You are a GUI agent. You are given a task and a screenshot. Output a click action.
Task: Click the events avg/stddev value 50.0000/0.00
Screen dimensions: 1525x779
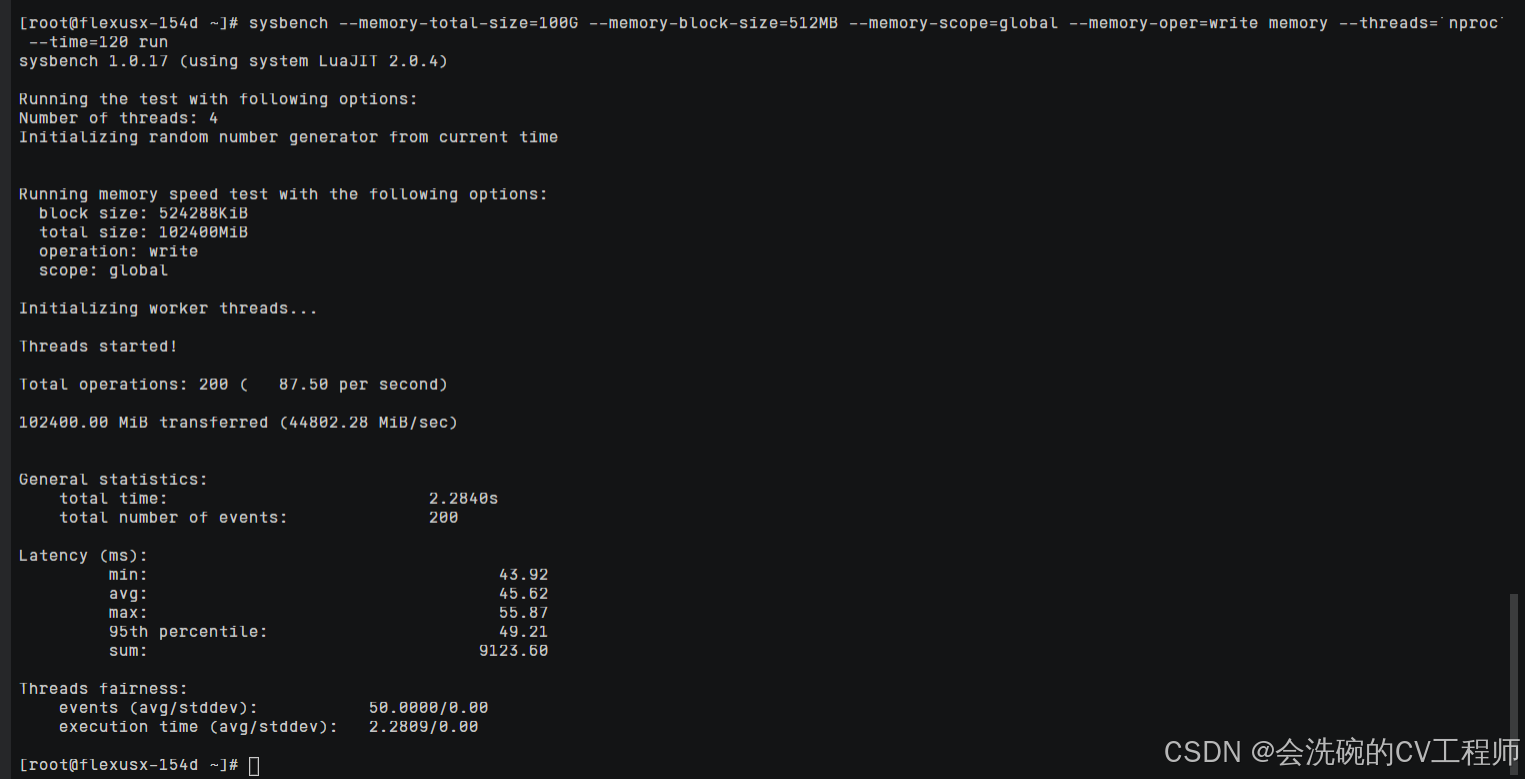point(428,707)
